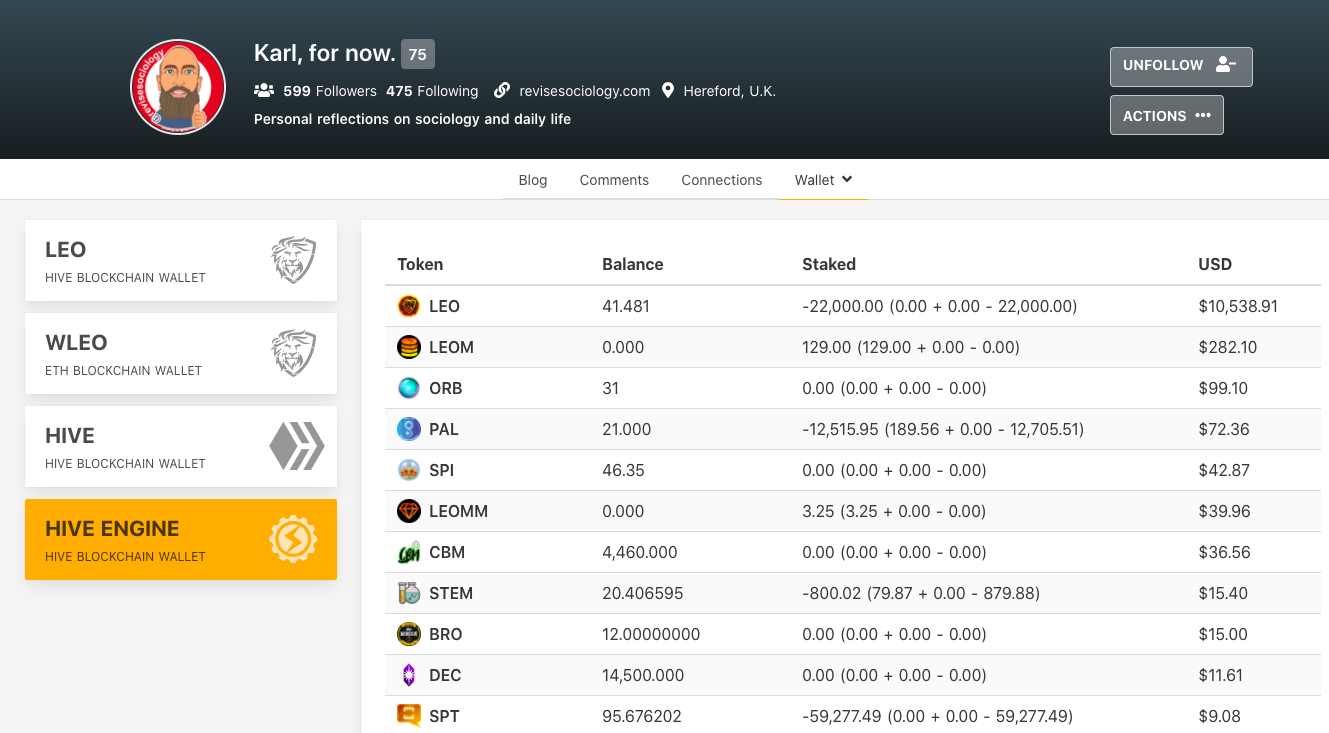Open the 599 Followers list
Screen dimensions: 1329x733
click(330, 91)
